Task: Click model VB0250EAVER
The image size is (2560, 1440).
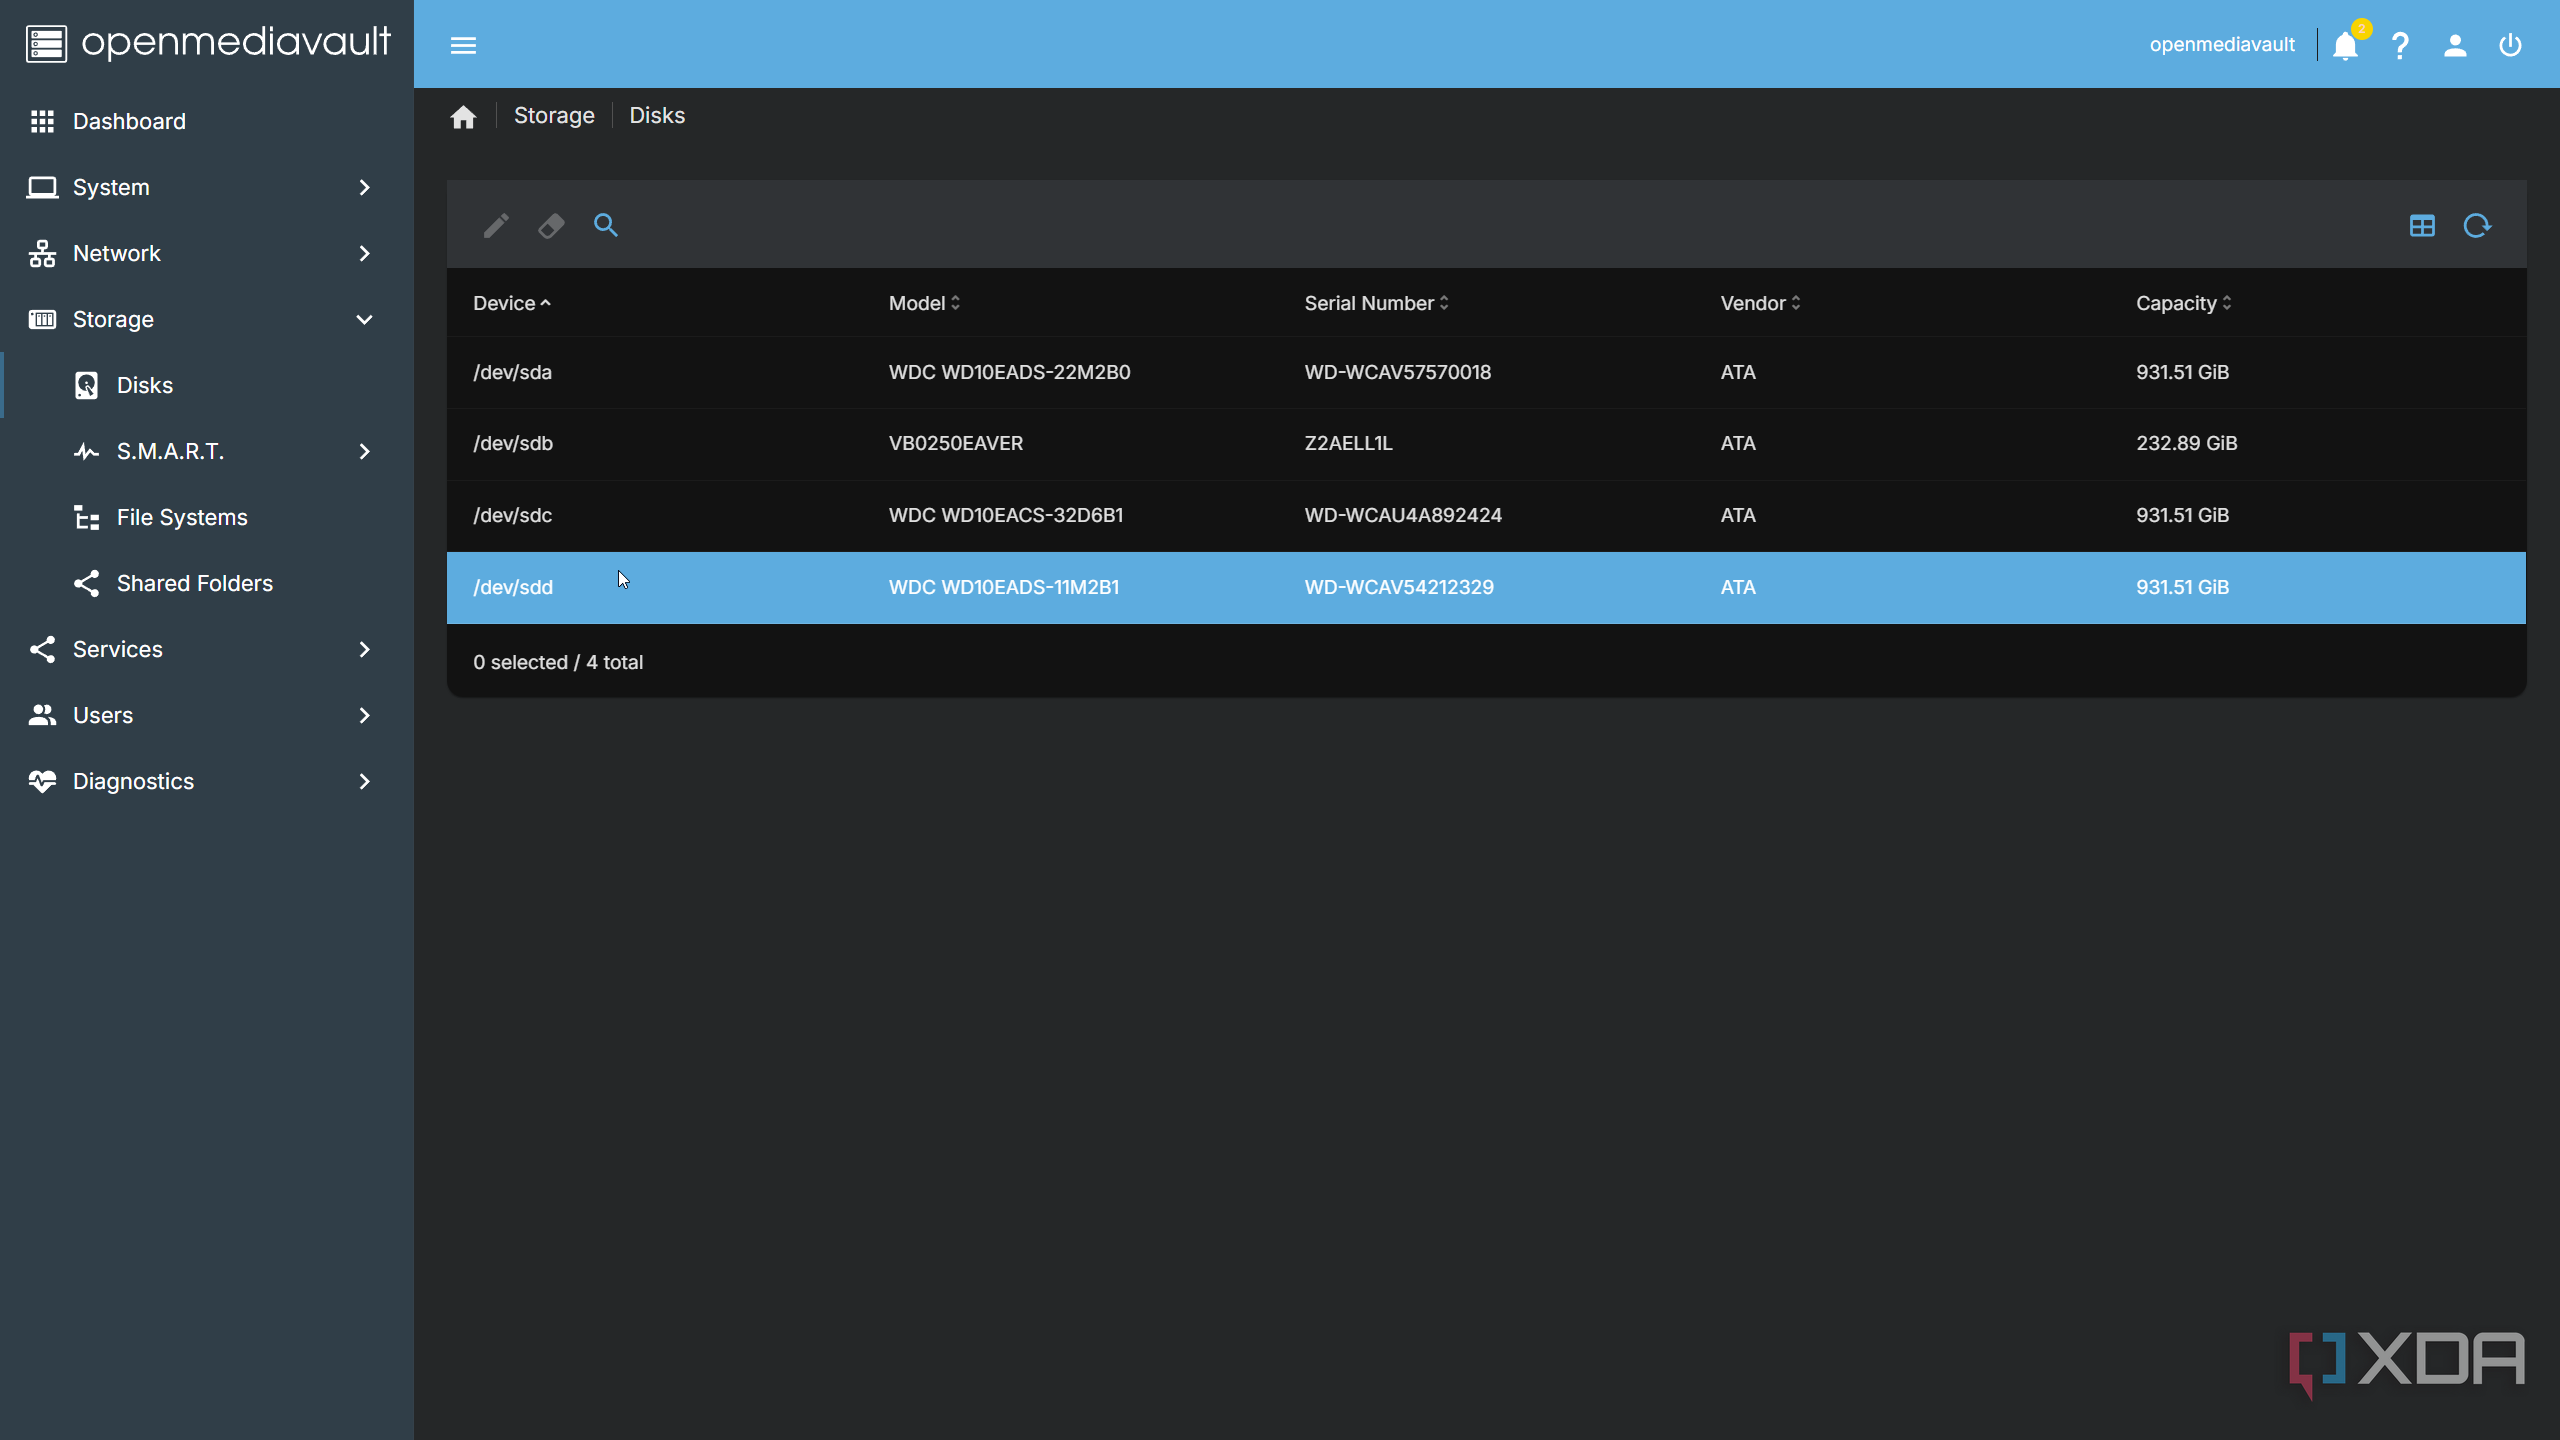Action: pos(955,443)
